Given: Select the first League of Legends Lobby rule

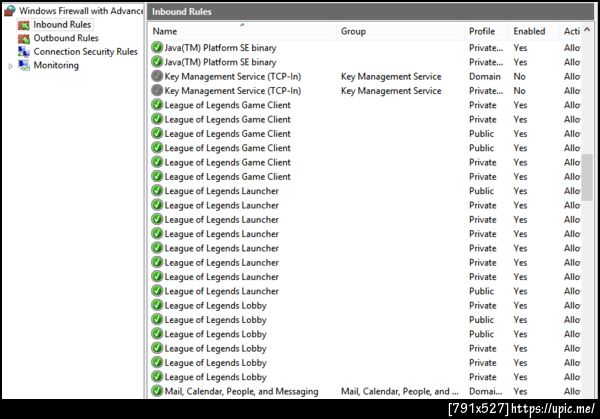Looking at the screenshot, I should tap(215, 306).
